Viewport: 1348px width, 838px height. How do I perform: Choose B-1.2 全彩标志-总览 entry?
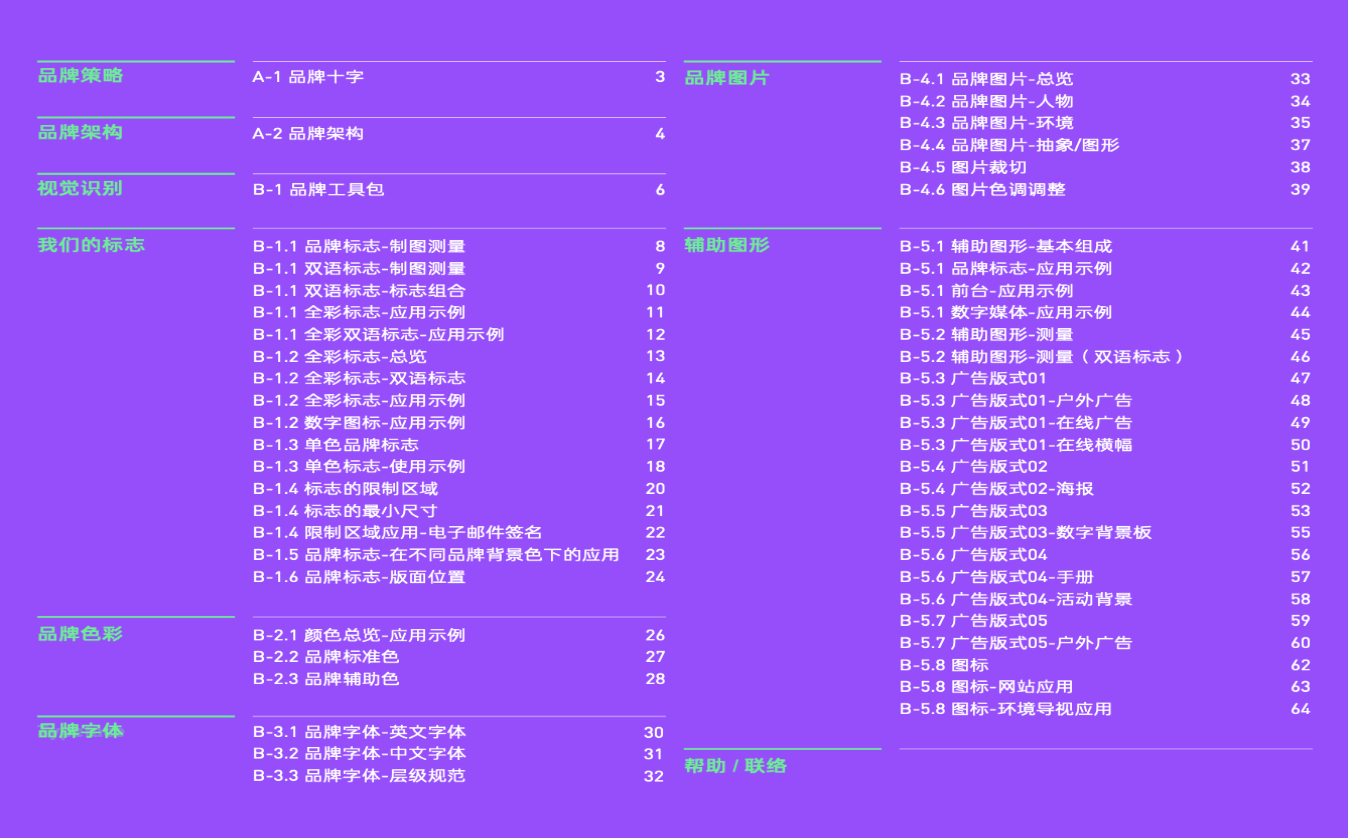340,356
